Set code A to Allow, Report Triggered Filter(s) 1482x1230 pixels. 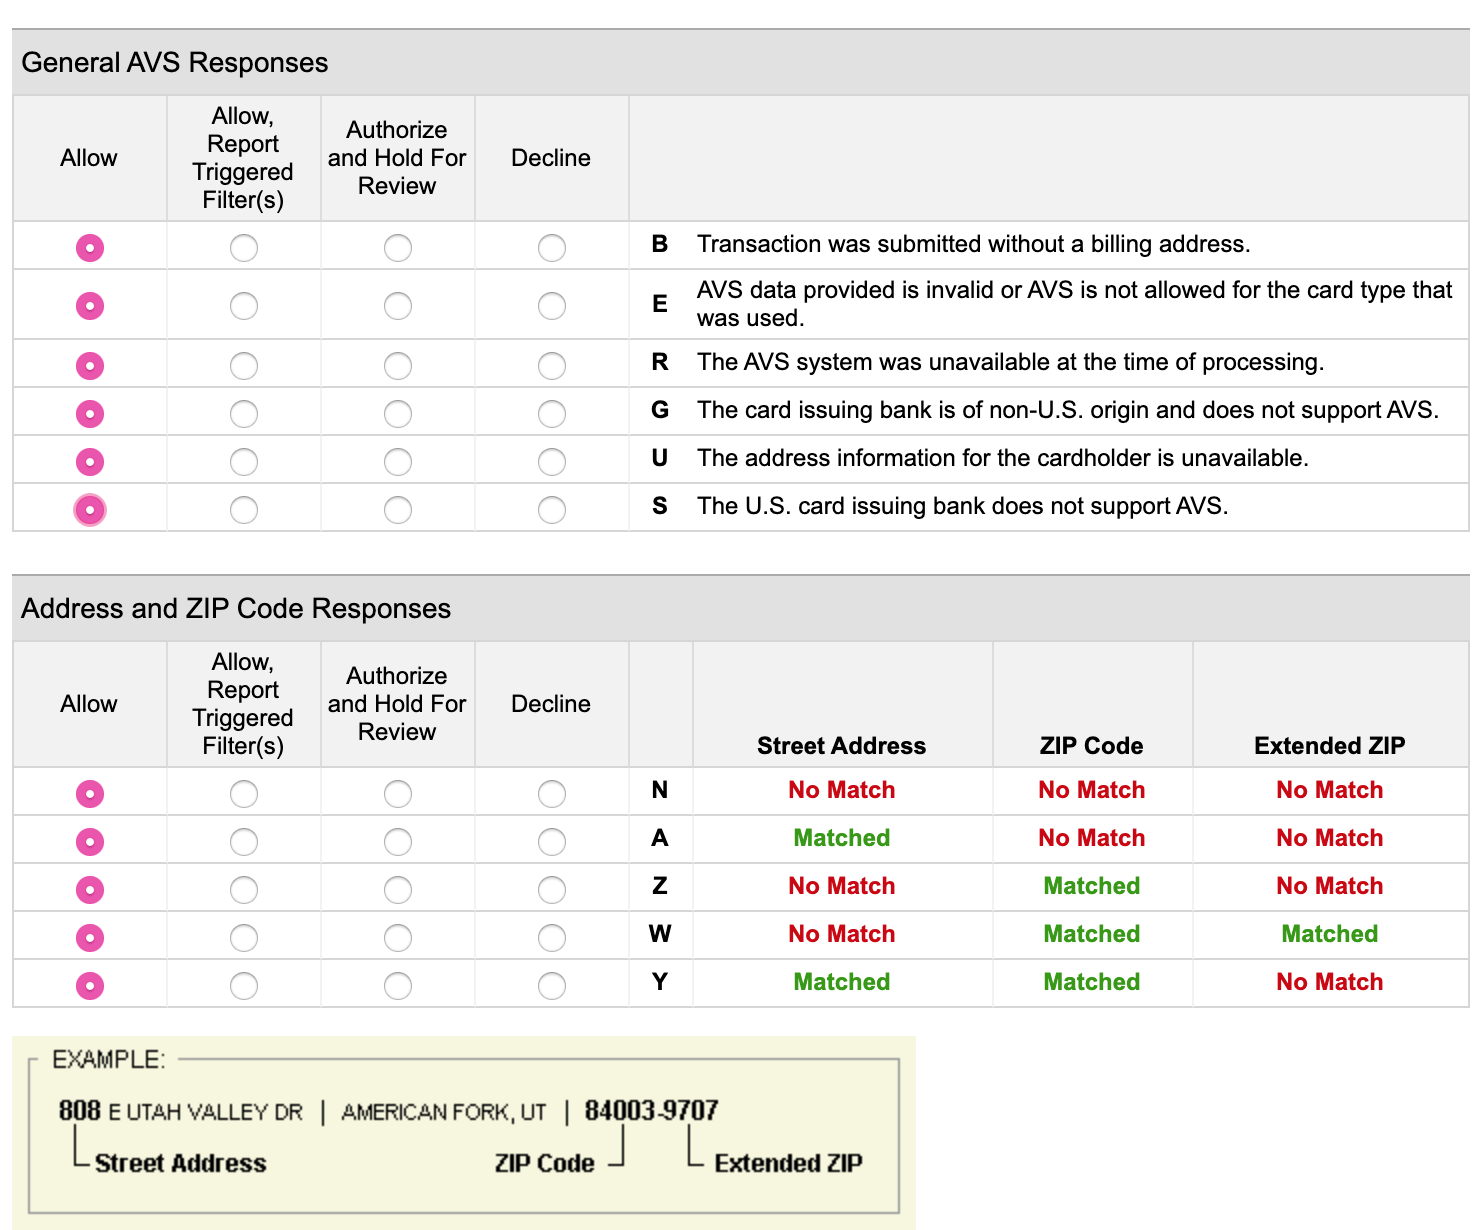[x=243, y=841]
